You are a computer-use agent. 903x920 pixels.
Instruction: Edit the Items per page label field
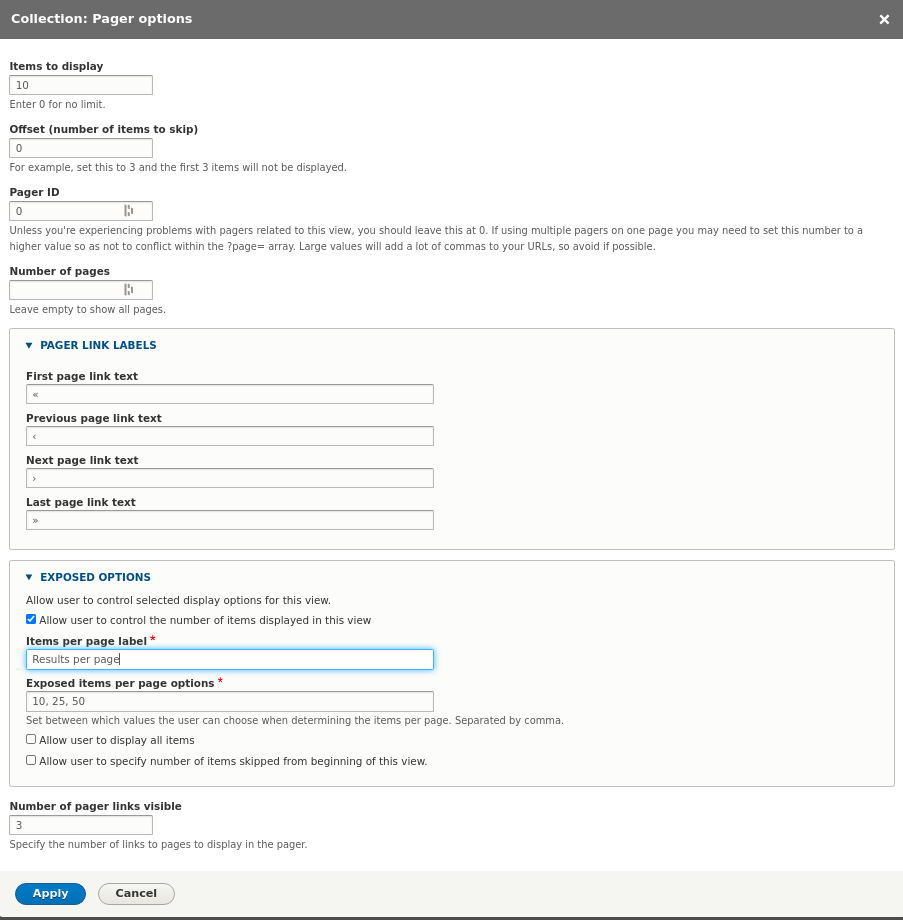click(x=230, y=659)
